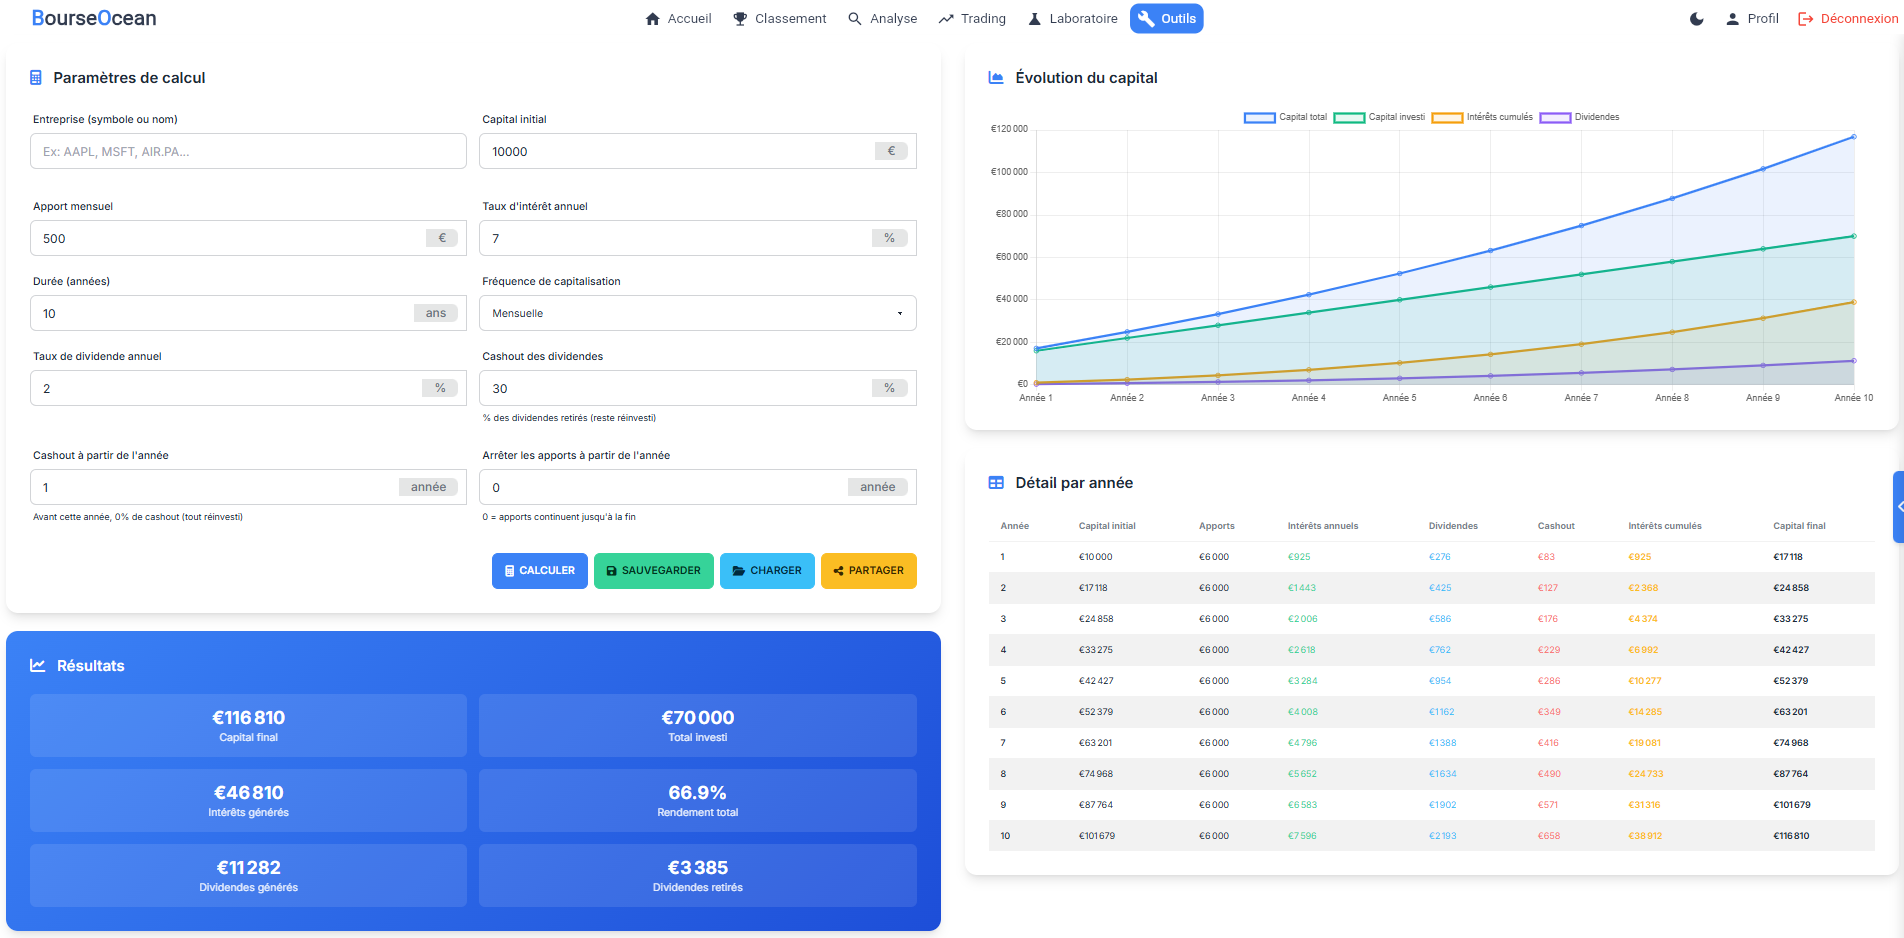The height and width of the screenshot is (938, 1904).
Task: Click the €70 000 Total investi card
Action: tap(698, 725)
